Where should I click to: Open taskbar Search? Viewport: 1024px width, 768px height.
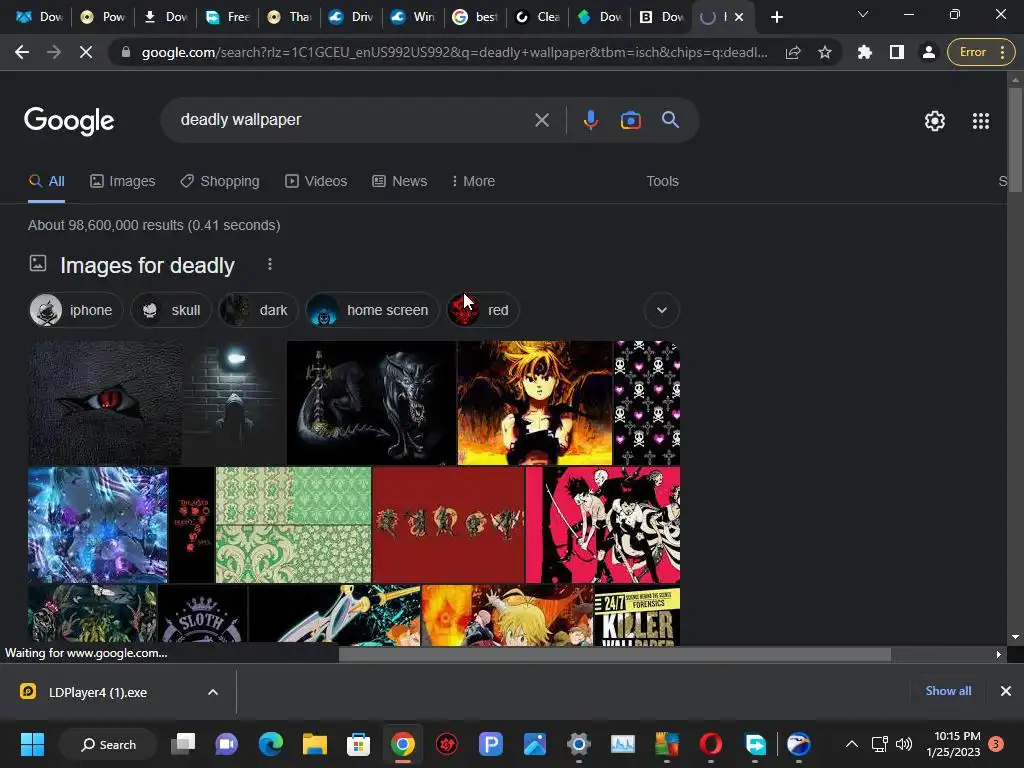click(x=108, y=744)
